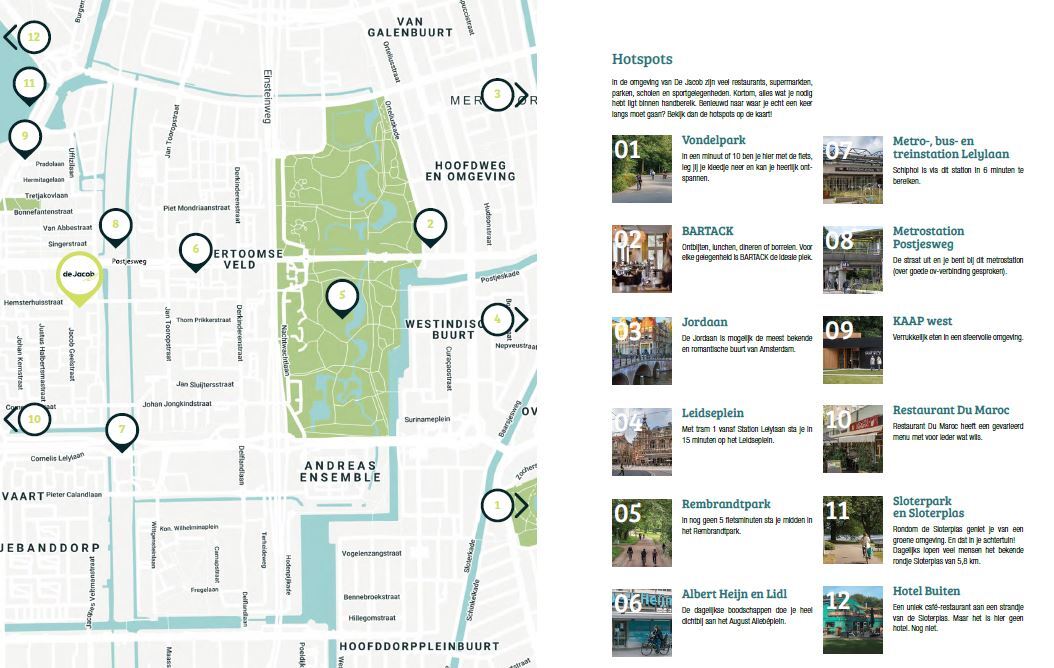
Task: Click the Hotel Buiten thumbnail 12
Action: coord(852,621)
